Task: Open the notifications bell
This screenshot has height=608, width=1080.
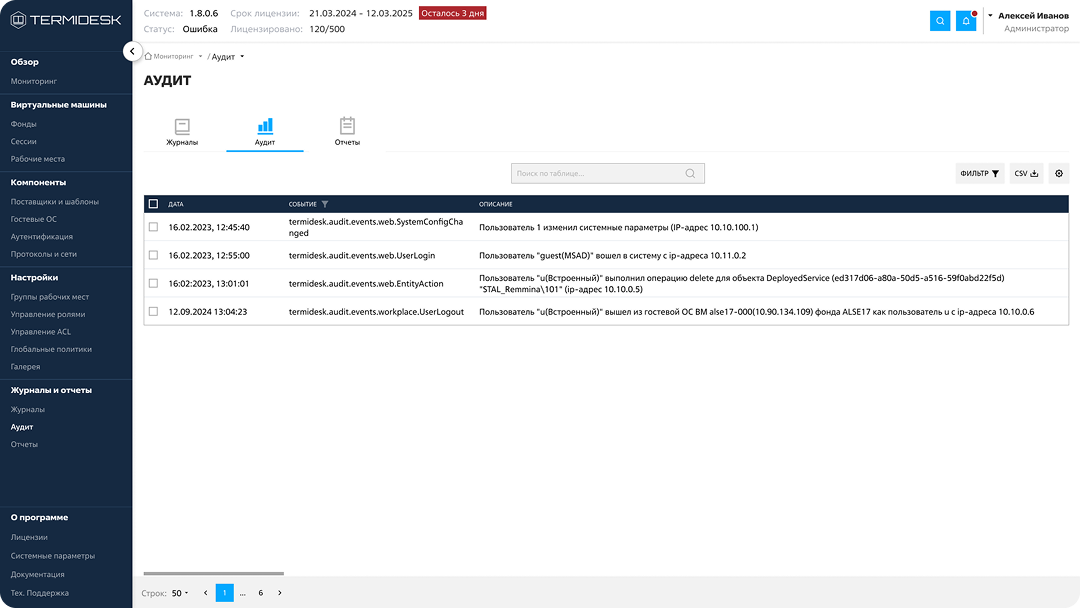Action: (x=966, y=21)
